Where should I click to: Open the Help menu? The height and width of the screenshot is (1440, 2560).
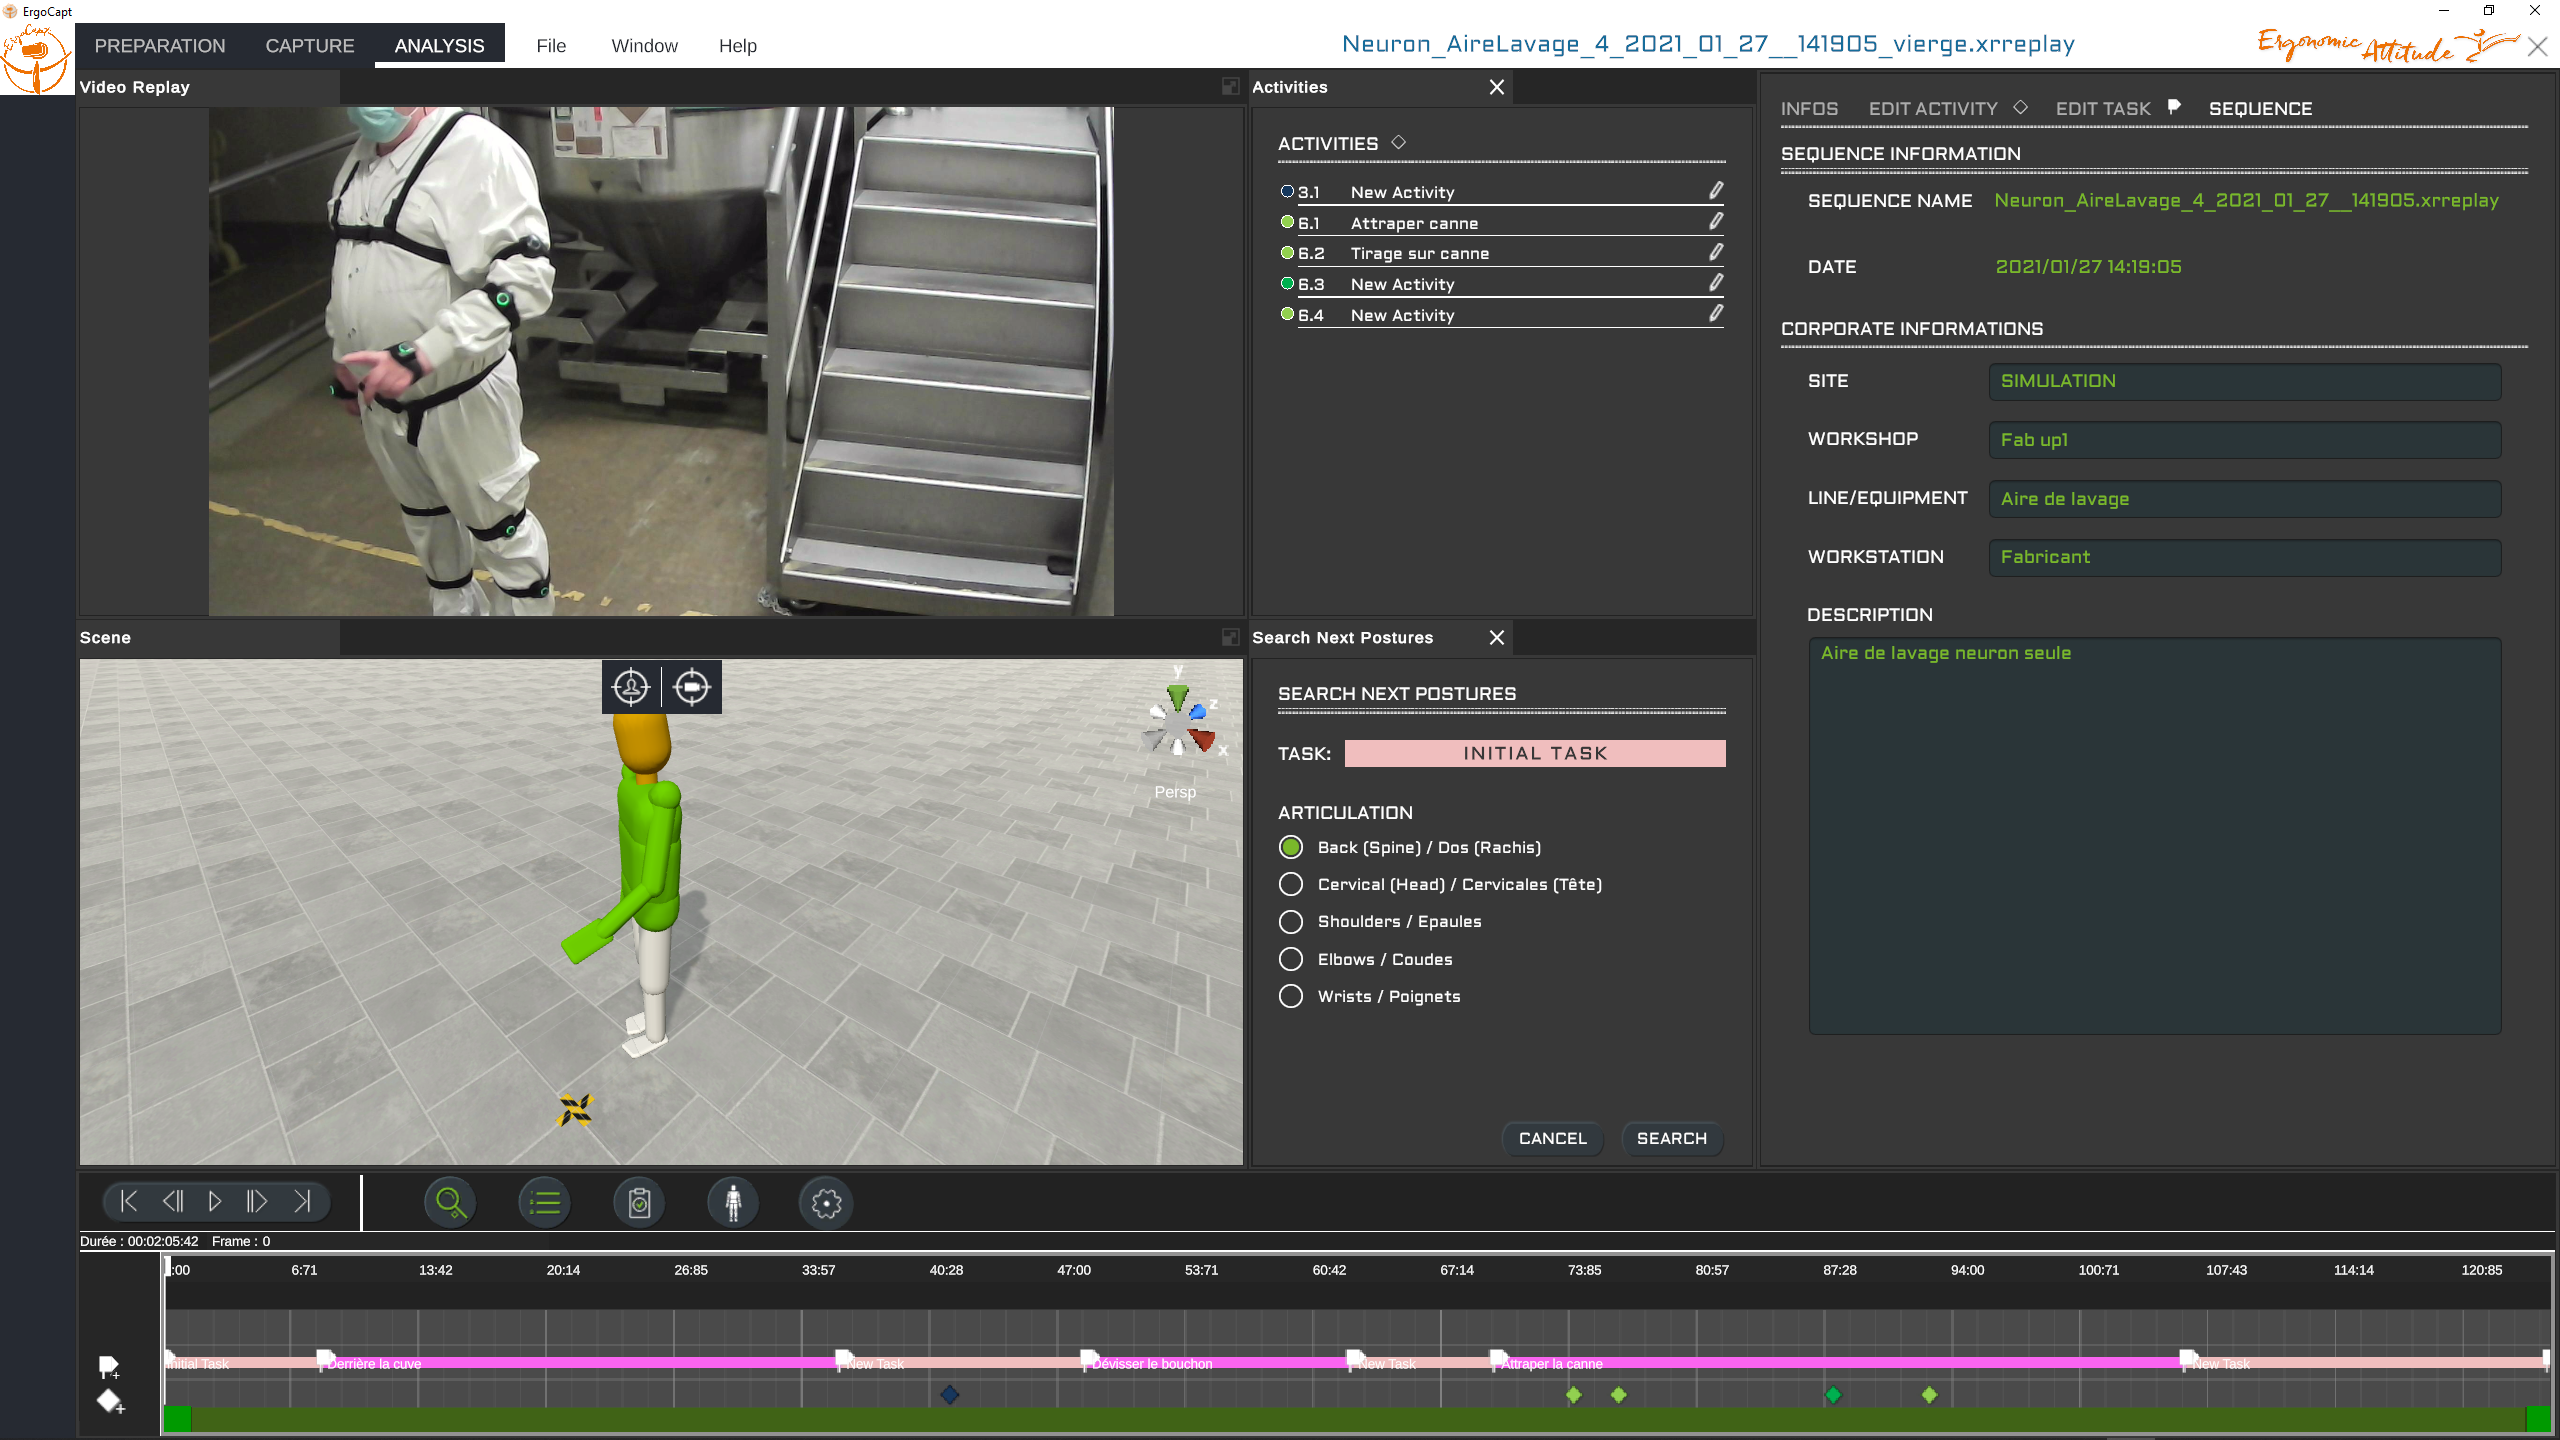[x=738, y=46]
